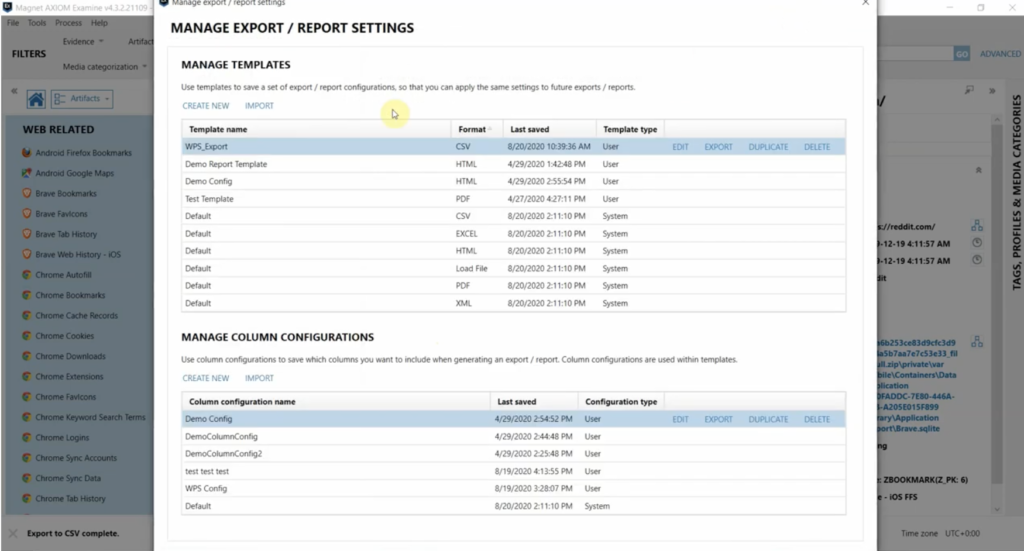Click the Chrome Sync Accounts icon
This screenshot has height=551, width=1024.
(x=27, y=458)
